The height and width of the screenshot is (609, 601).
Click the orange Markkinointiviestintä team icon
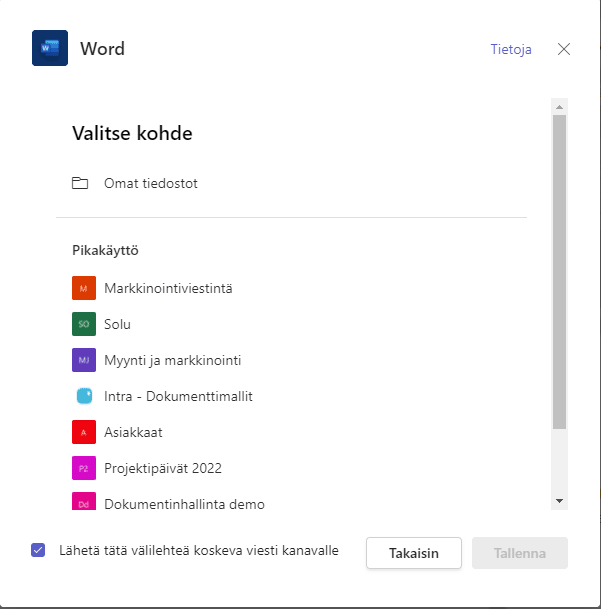(84, 288)
